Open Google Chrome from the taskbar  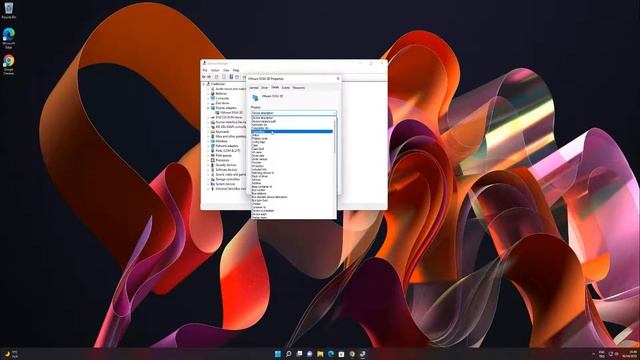coord(352,353)
